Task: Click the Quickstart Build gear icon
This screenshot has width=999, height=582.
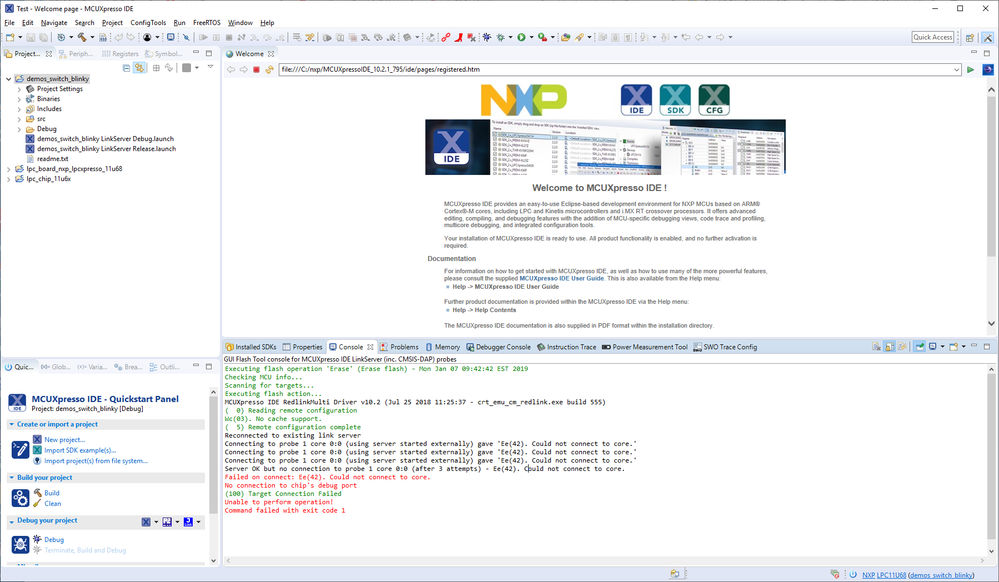Action: pos(20,498)
